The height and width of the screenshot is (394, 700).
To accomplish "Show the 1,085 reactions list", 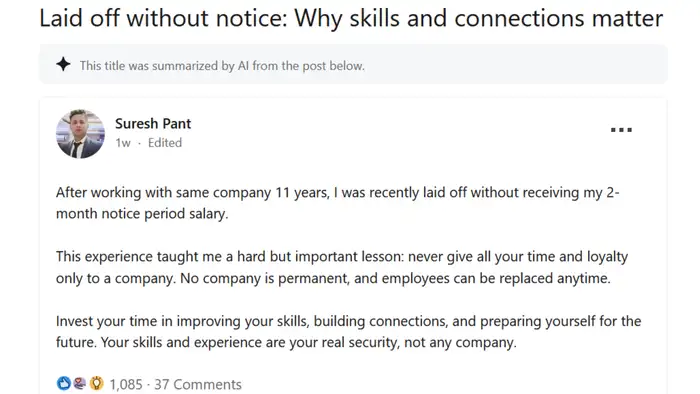I will click(126, 384).
